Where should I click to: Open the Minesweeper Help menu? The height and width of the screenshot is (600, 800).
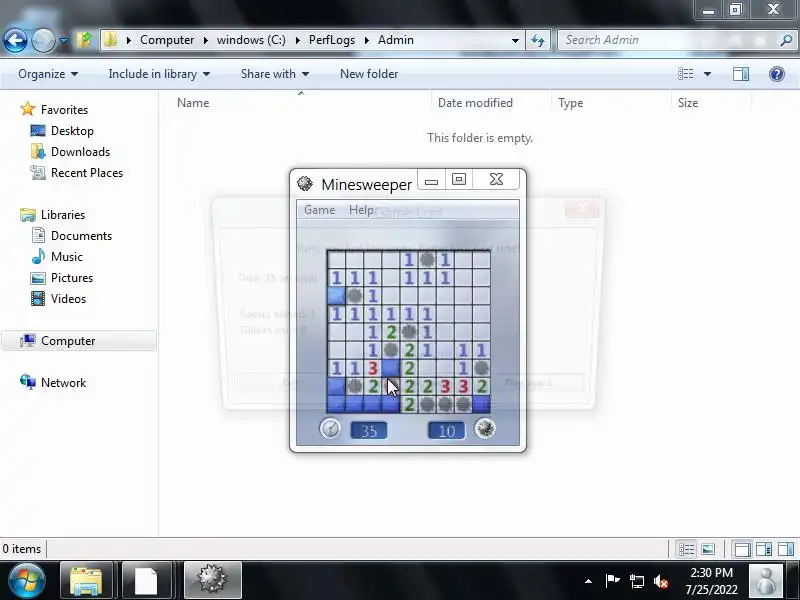[361, 210]
